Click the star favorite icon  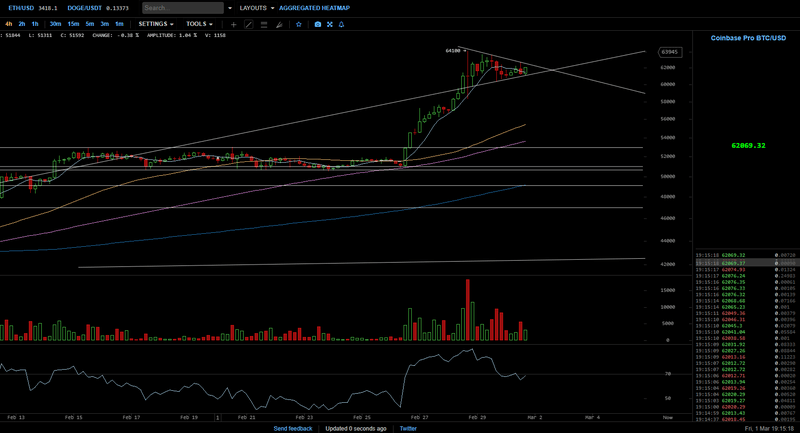(x=298, y=24)
